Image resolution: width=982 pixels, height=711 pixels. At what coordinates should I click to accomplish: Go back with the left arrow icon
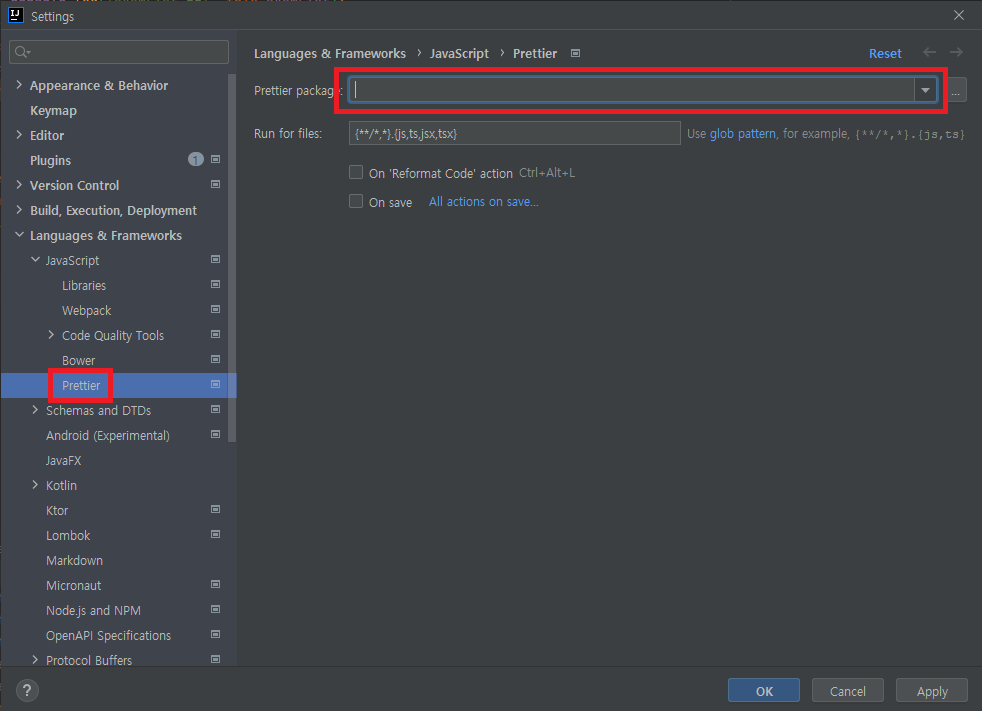[x=929, y=53]
